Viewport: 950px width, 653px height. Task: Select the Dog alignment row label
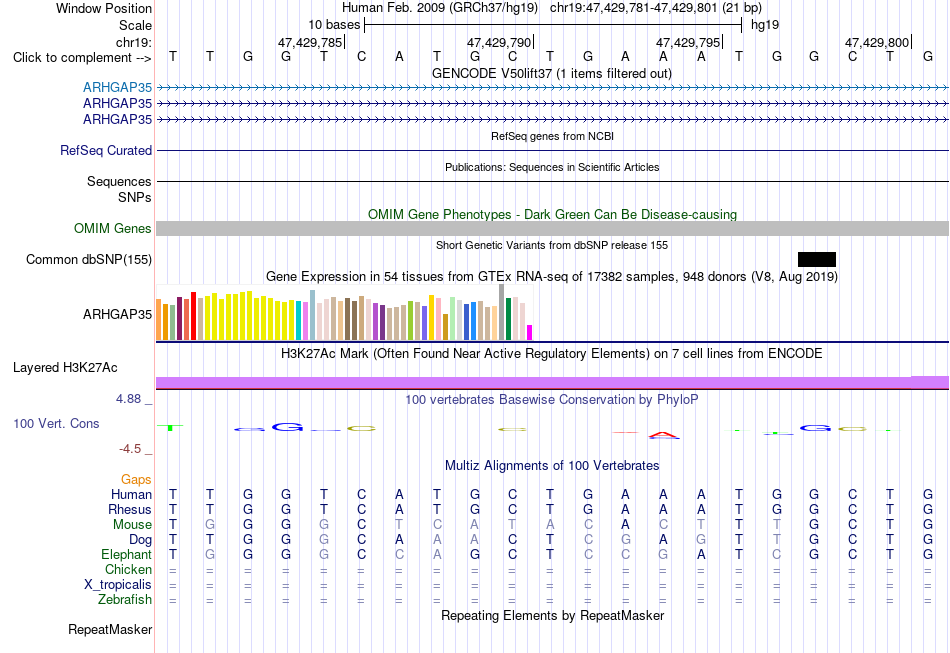click(x=140, y=540)
